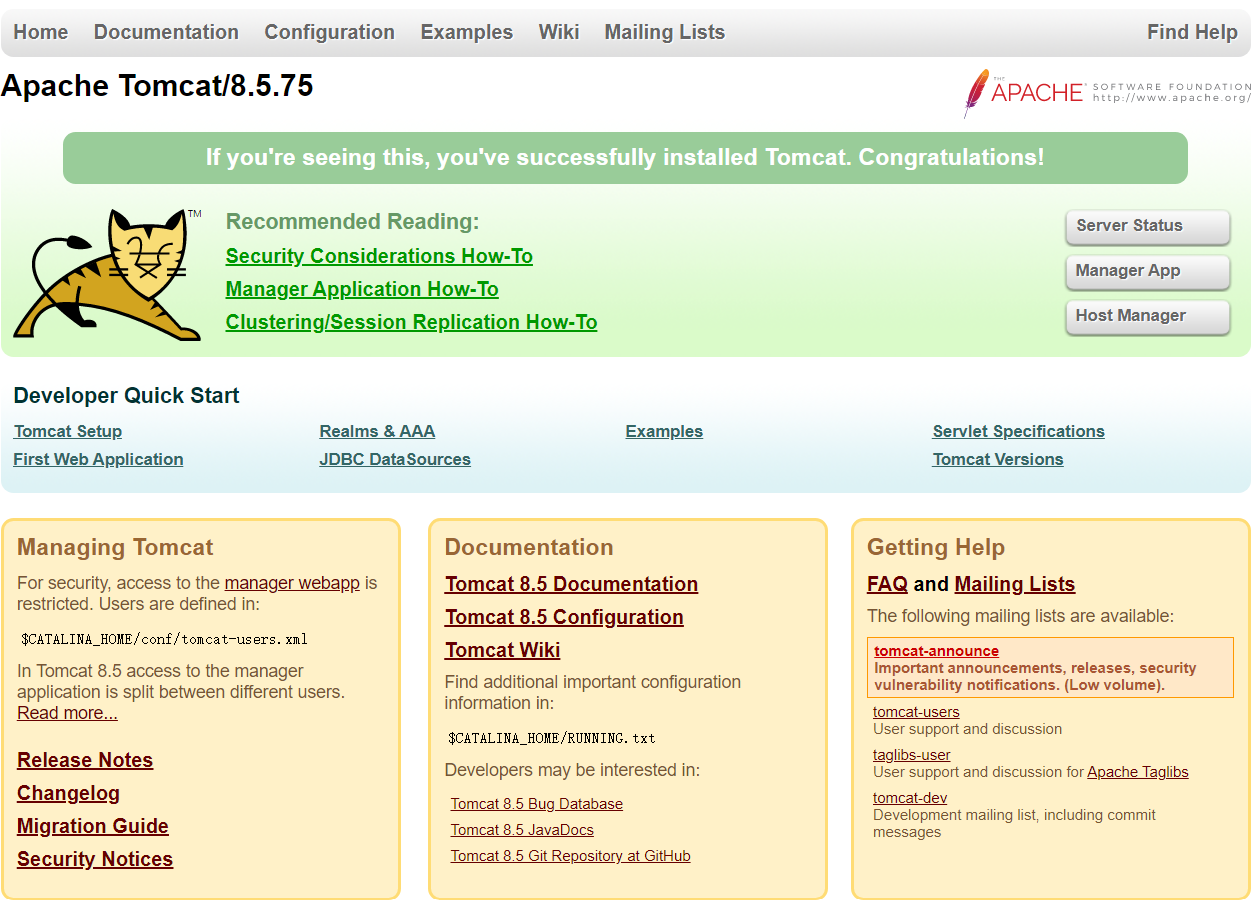Click the Apache Tomcat/8.5.75 heading
The height and width of the screenshot is (902, 1253).
(157, 86)
